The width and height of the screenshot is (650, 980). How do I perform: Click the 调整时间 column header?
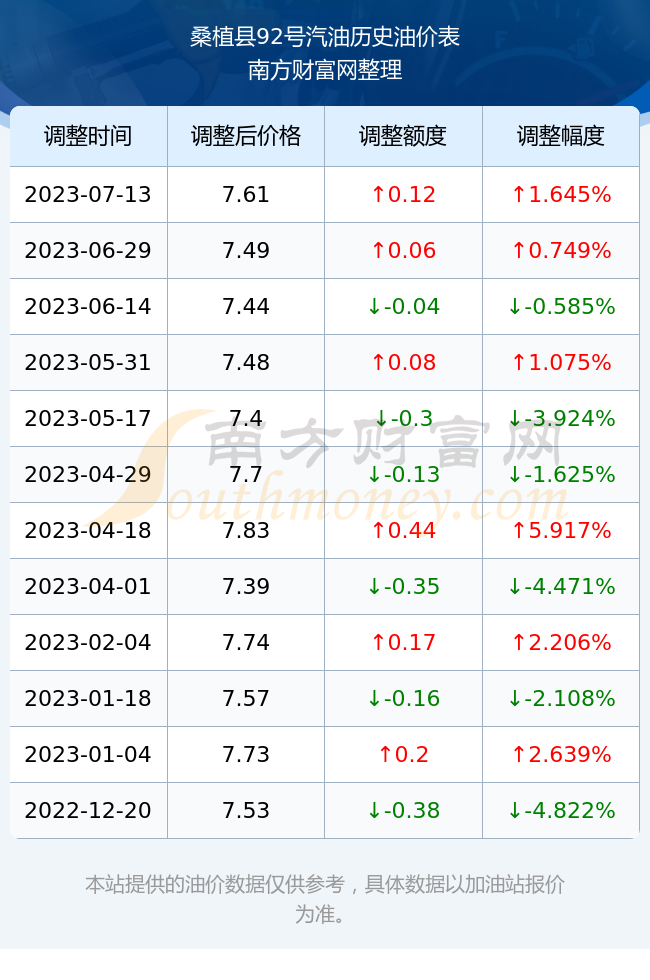pos(88,136)
